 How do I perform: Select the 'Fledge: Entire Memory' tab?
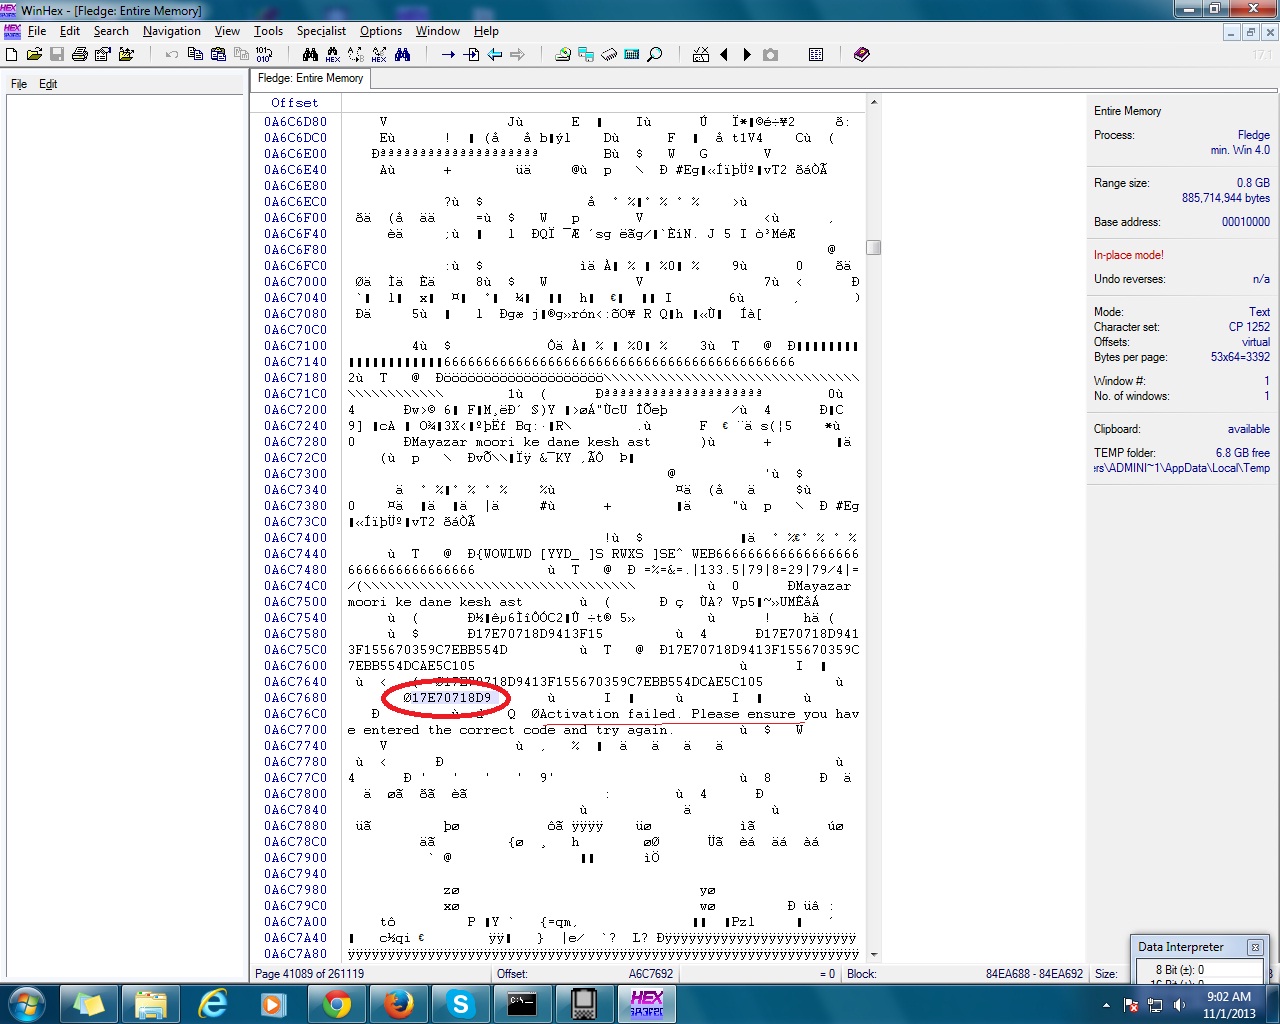point(310,78)
